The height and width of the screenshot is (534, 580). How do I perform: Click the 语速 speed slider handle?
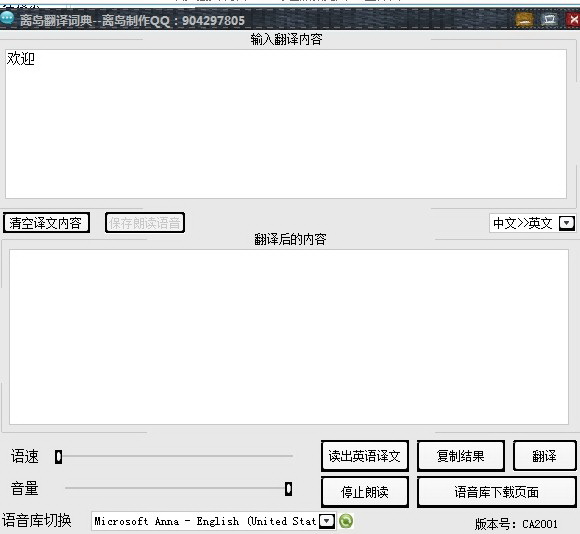click(x=58, y=457)
